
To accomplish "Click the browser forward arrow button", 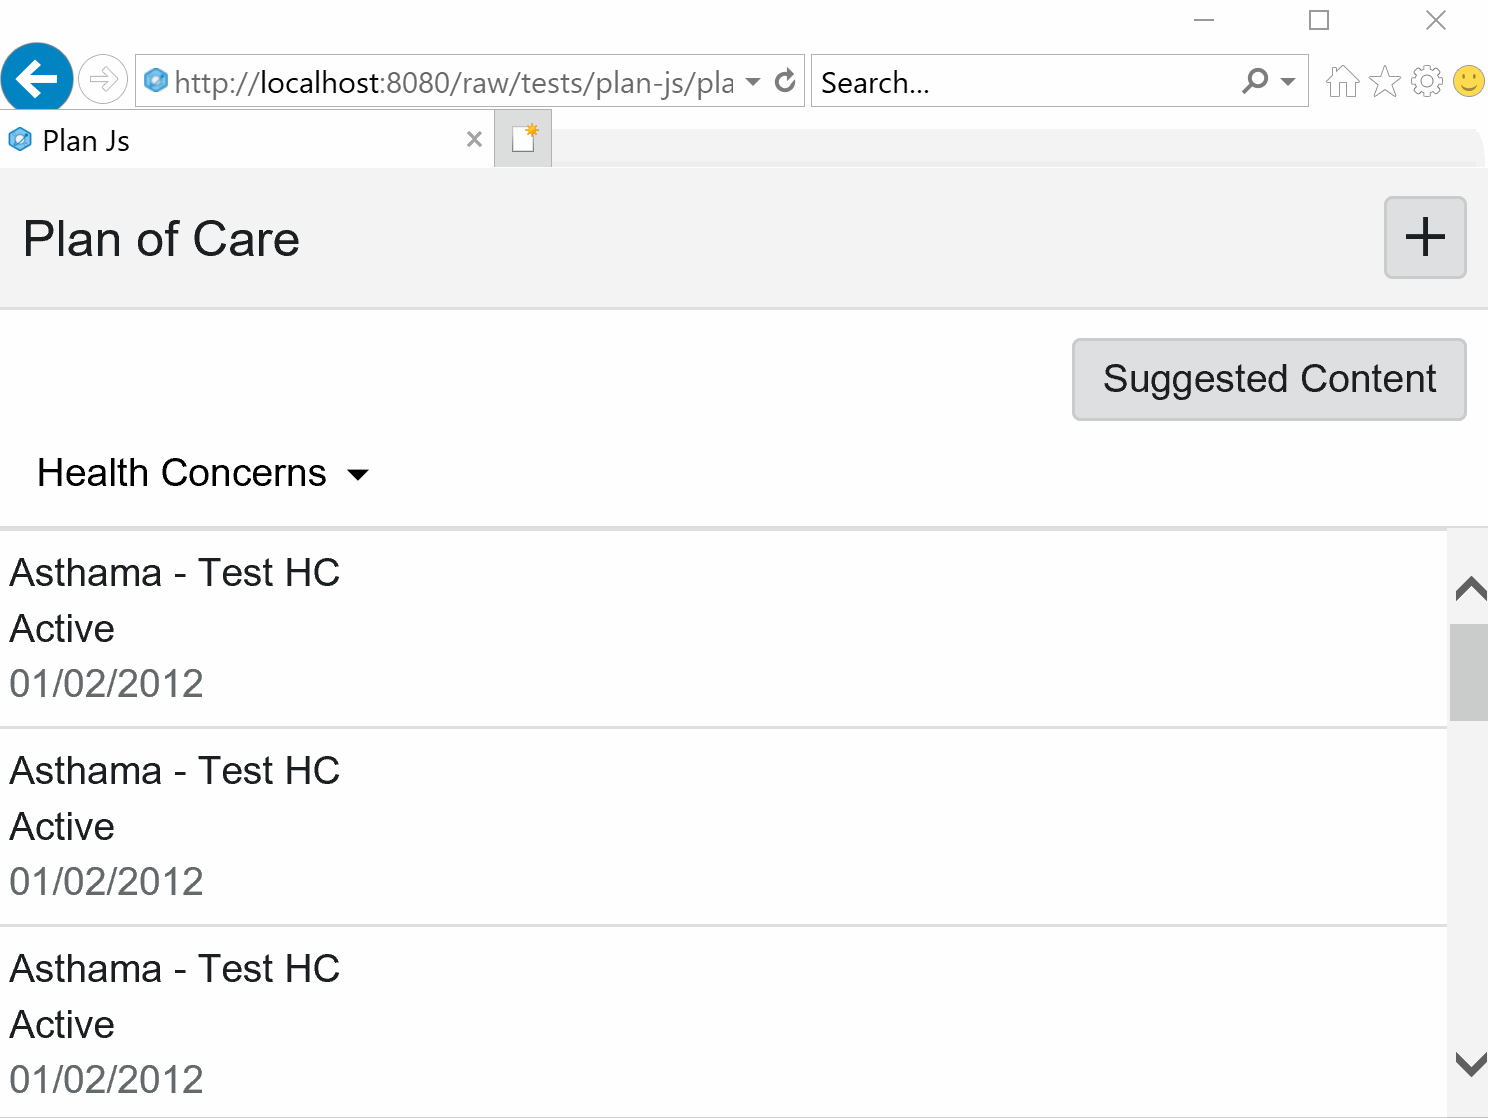I will (103, 79).
